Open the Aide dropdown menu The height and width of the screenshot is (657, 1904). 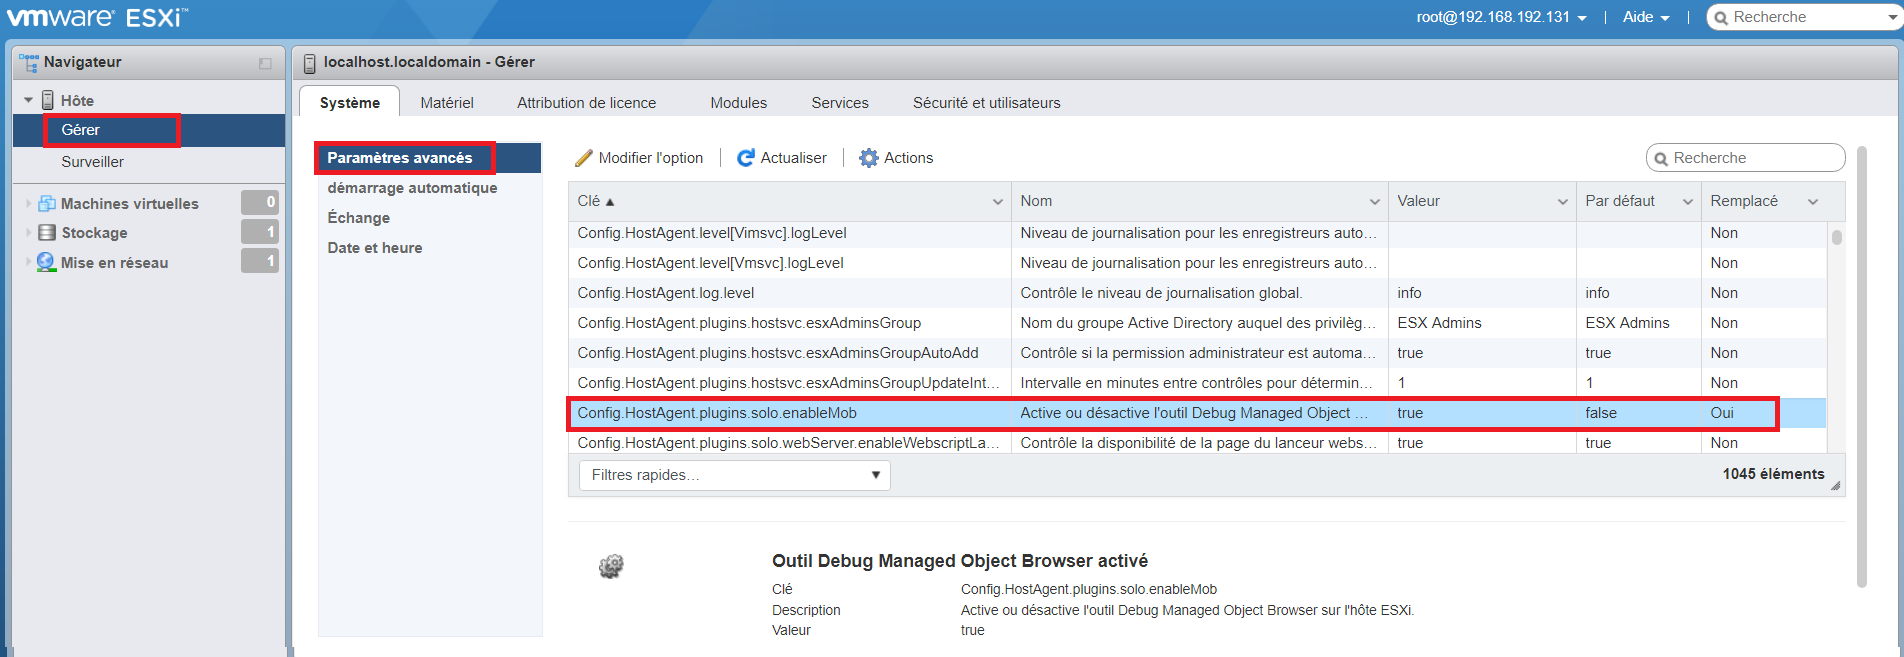click(x=1646, y=17)
